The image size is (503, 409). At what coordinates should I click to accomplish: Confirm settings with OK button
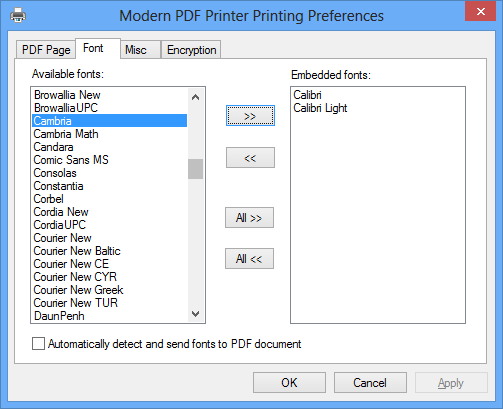289,383
